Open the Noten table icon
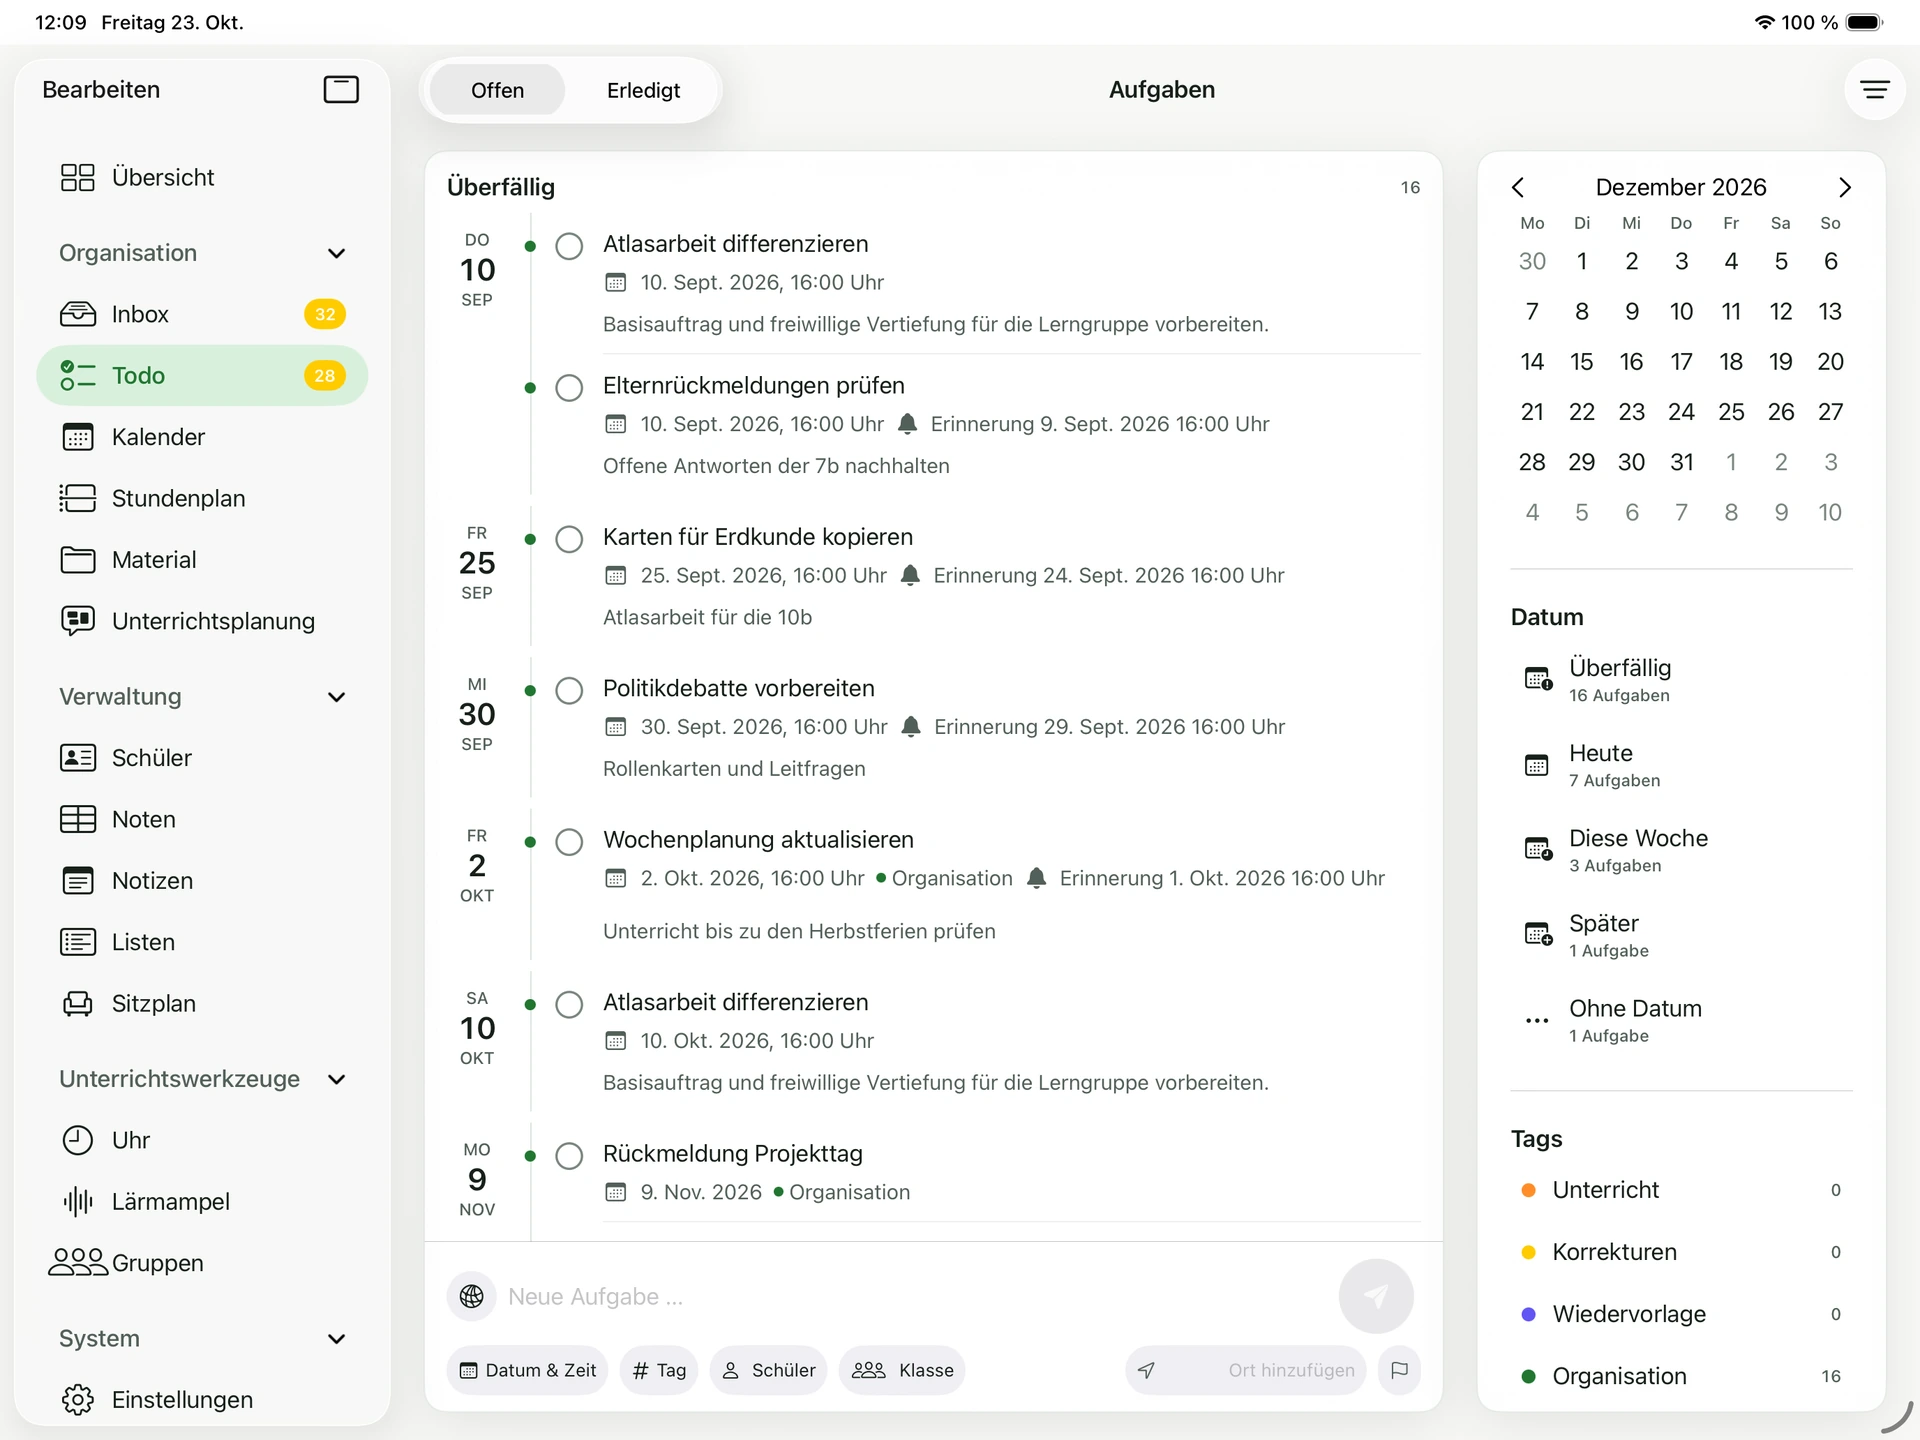The height and width of the screenshot is (1440, 1920). (x=78, y=819)
